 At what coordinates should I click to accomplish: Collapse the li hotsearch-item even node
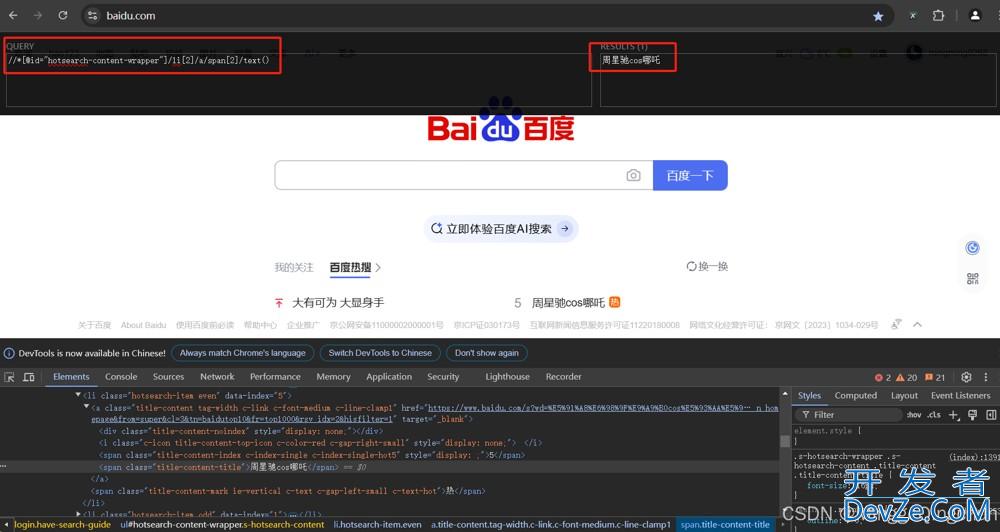[78, 395]
